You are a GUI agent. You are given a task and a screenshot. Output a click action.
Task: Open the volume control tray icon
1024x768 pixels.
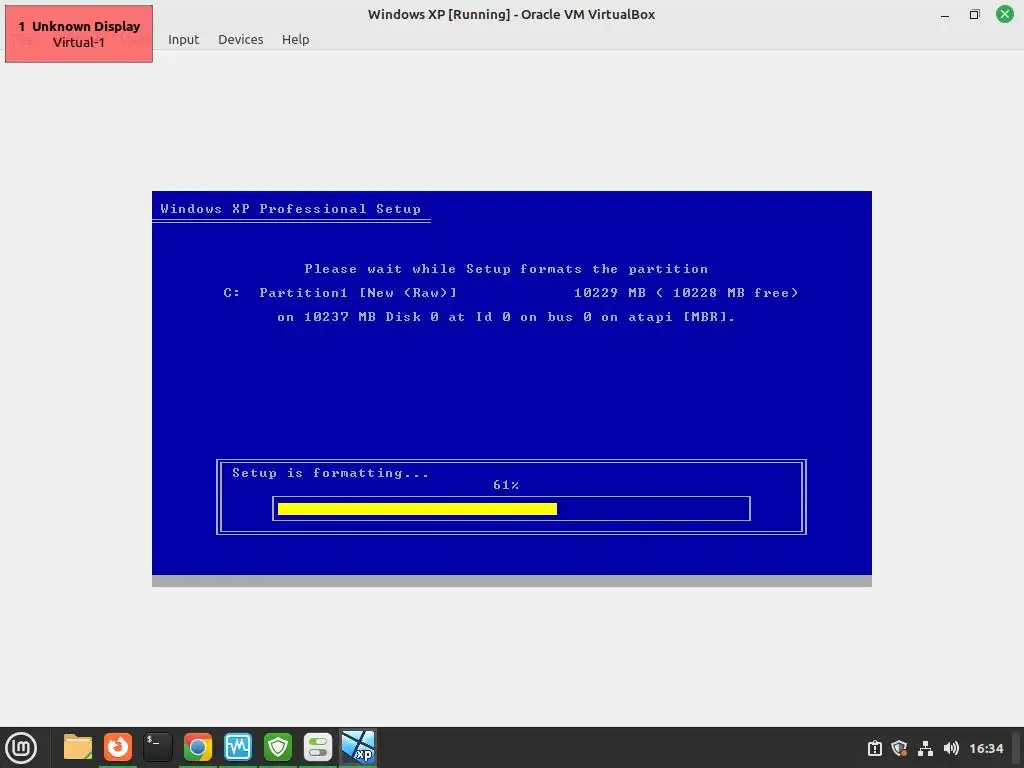pyautogui.click(x=951, y=748)
